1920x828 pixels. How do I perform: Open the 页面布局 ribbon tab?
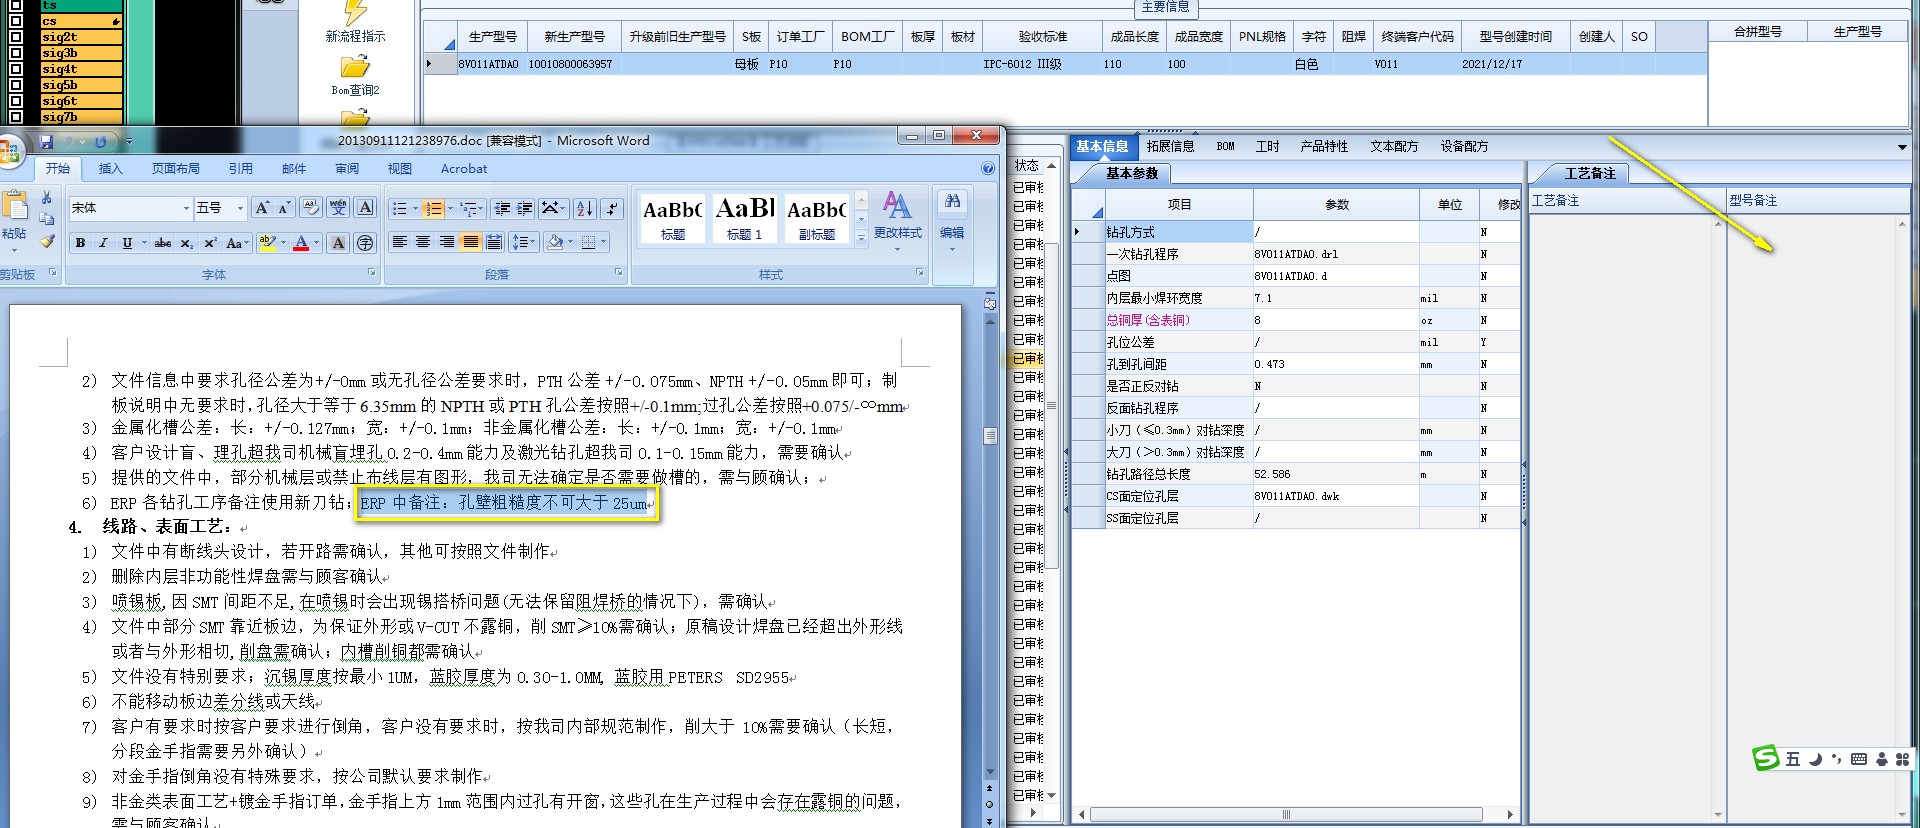point(175,169)
